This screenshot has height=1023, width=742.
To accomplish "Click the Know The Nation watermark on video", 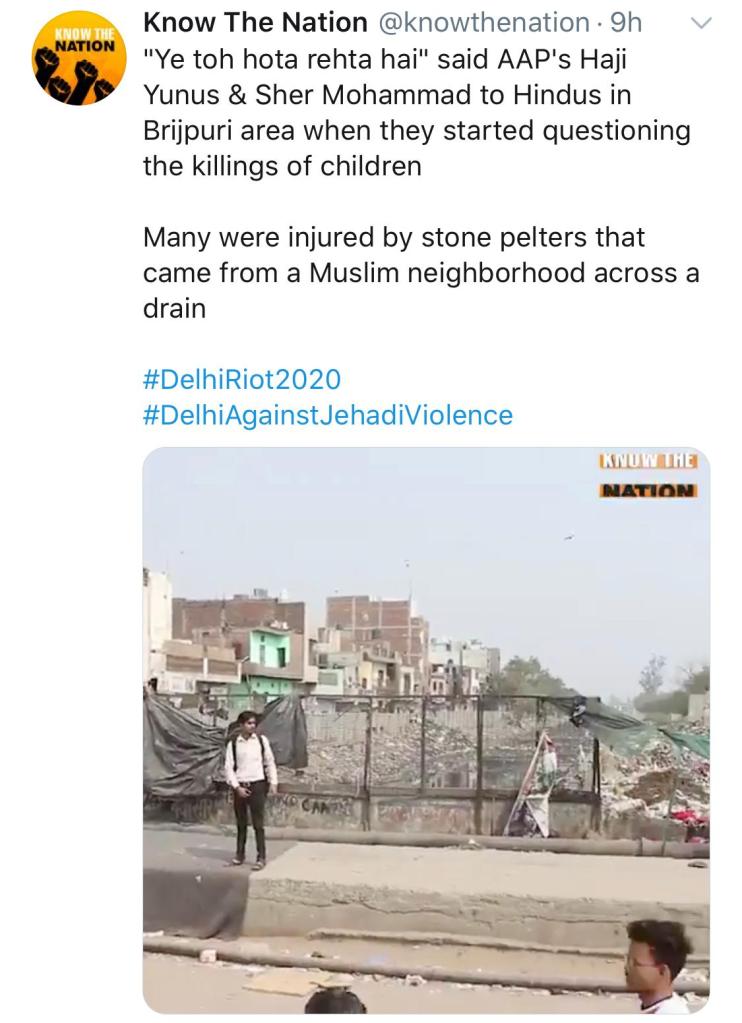I will (647, 476).
